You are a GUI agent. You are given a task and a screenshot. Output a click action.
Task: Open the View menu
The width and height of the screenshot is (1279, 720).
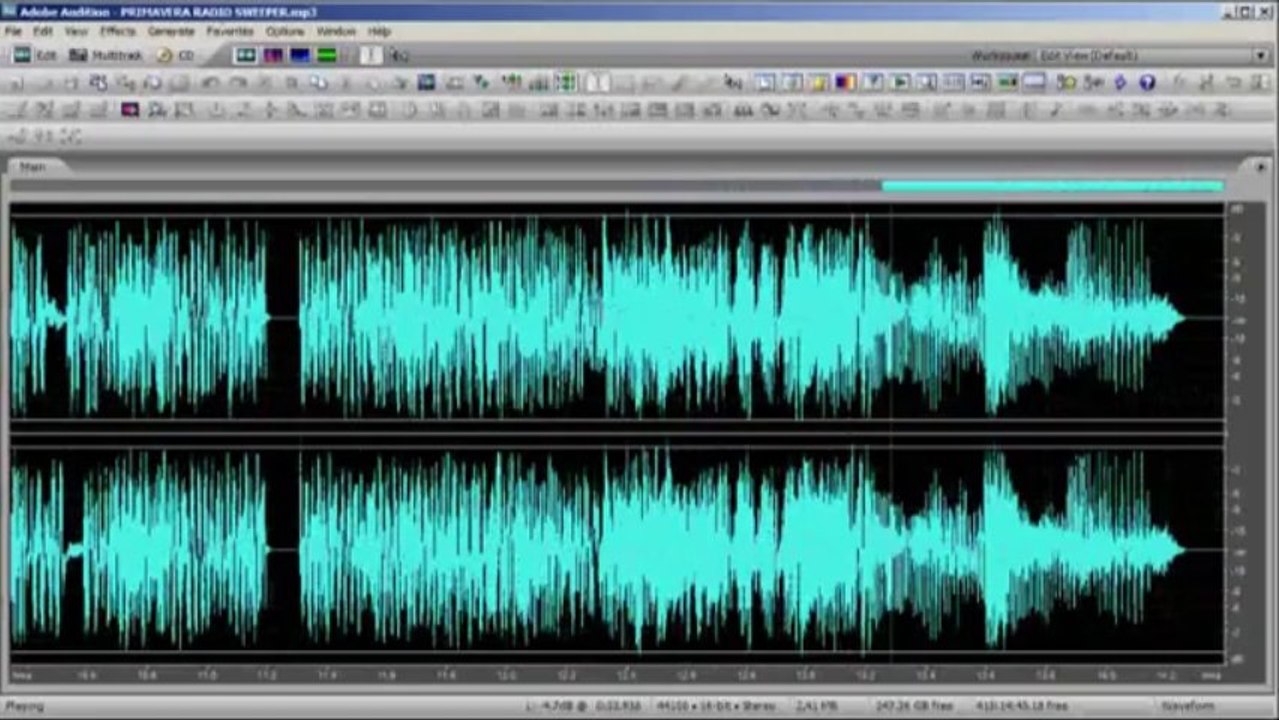pyautogui.click(x=76, y=32)
